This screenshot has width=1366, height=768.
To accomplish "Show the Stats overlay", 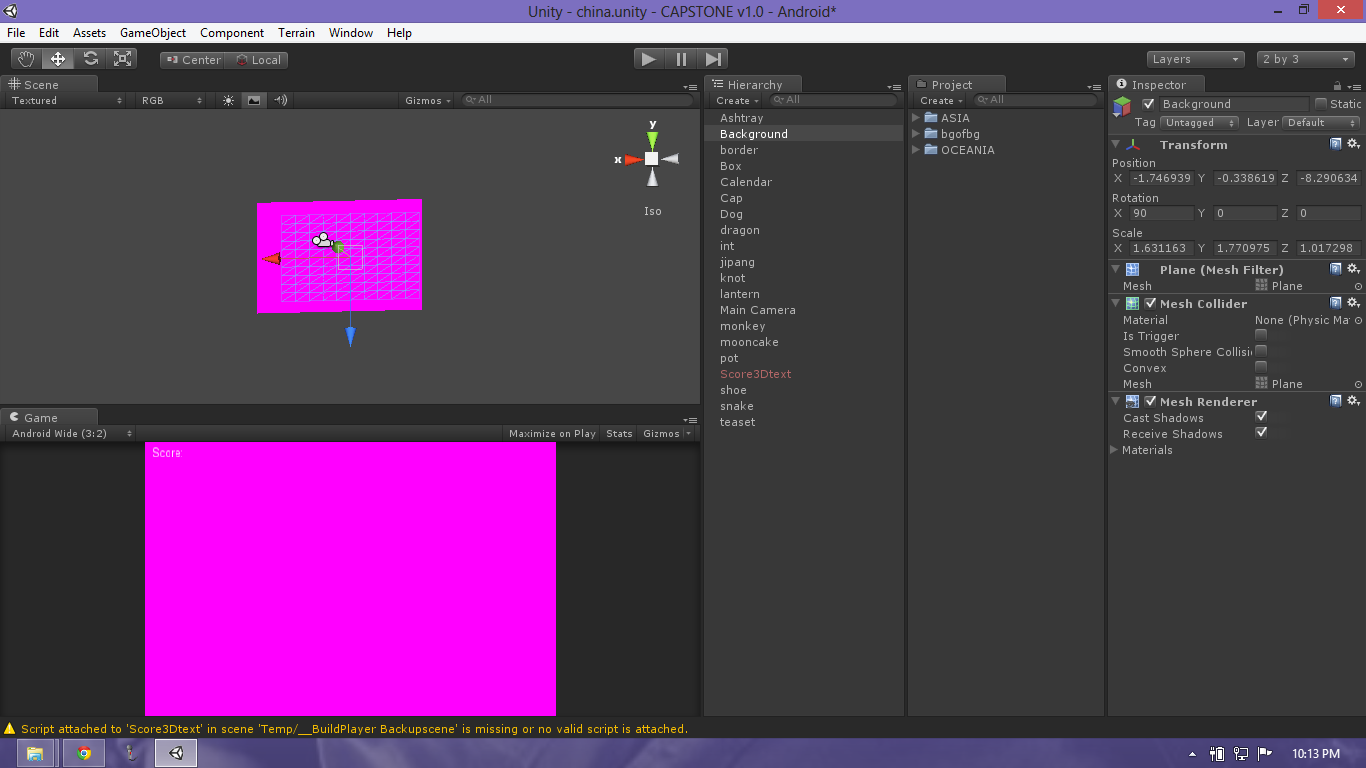I will coord(619,434).
